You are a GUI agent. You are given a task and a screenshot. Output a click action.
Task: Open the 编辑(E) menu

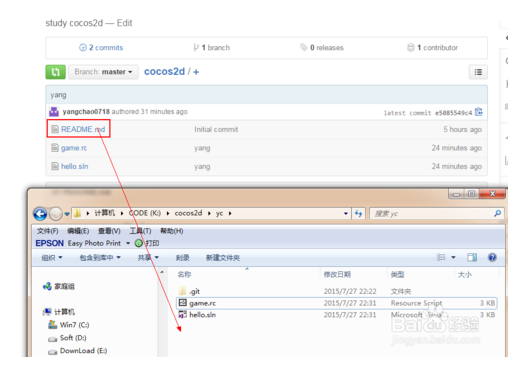coord(78,231)
